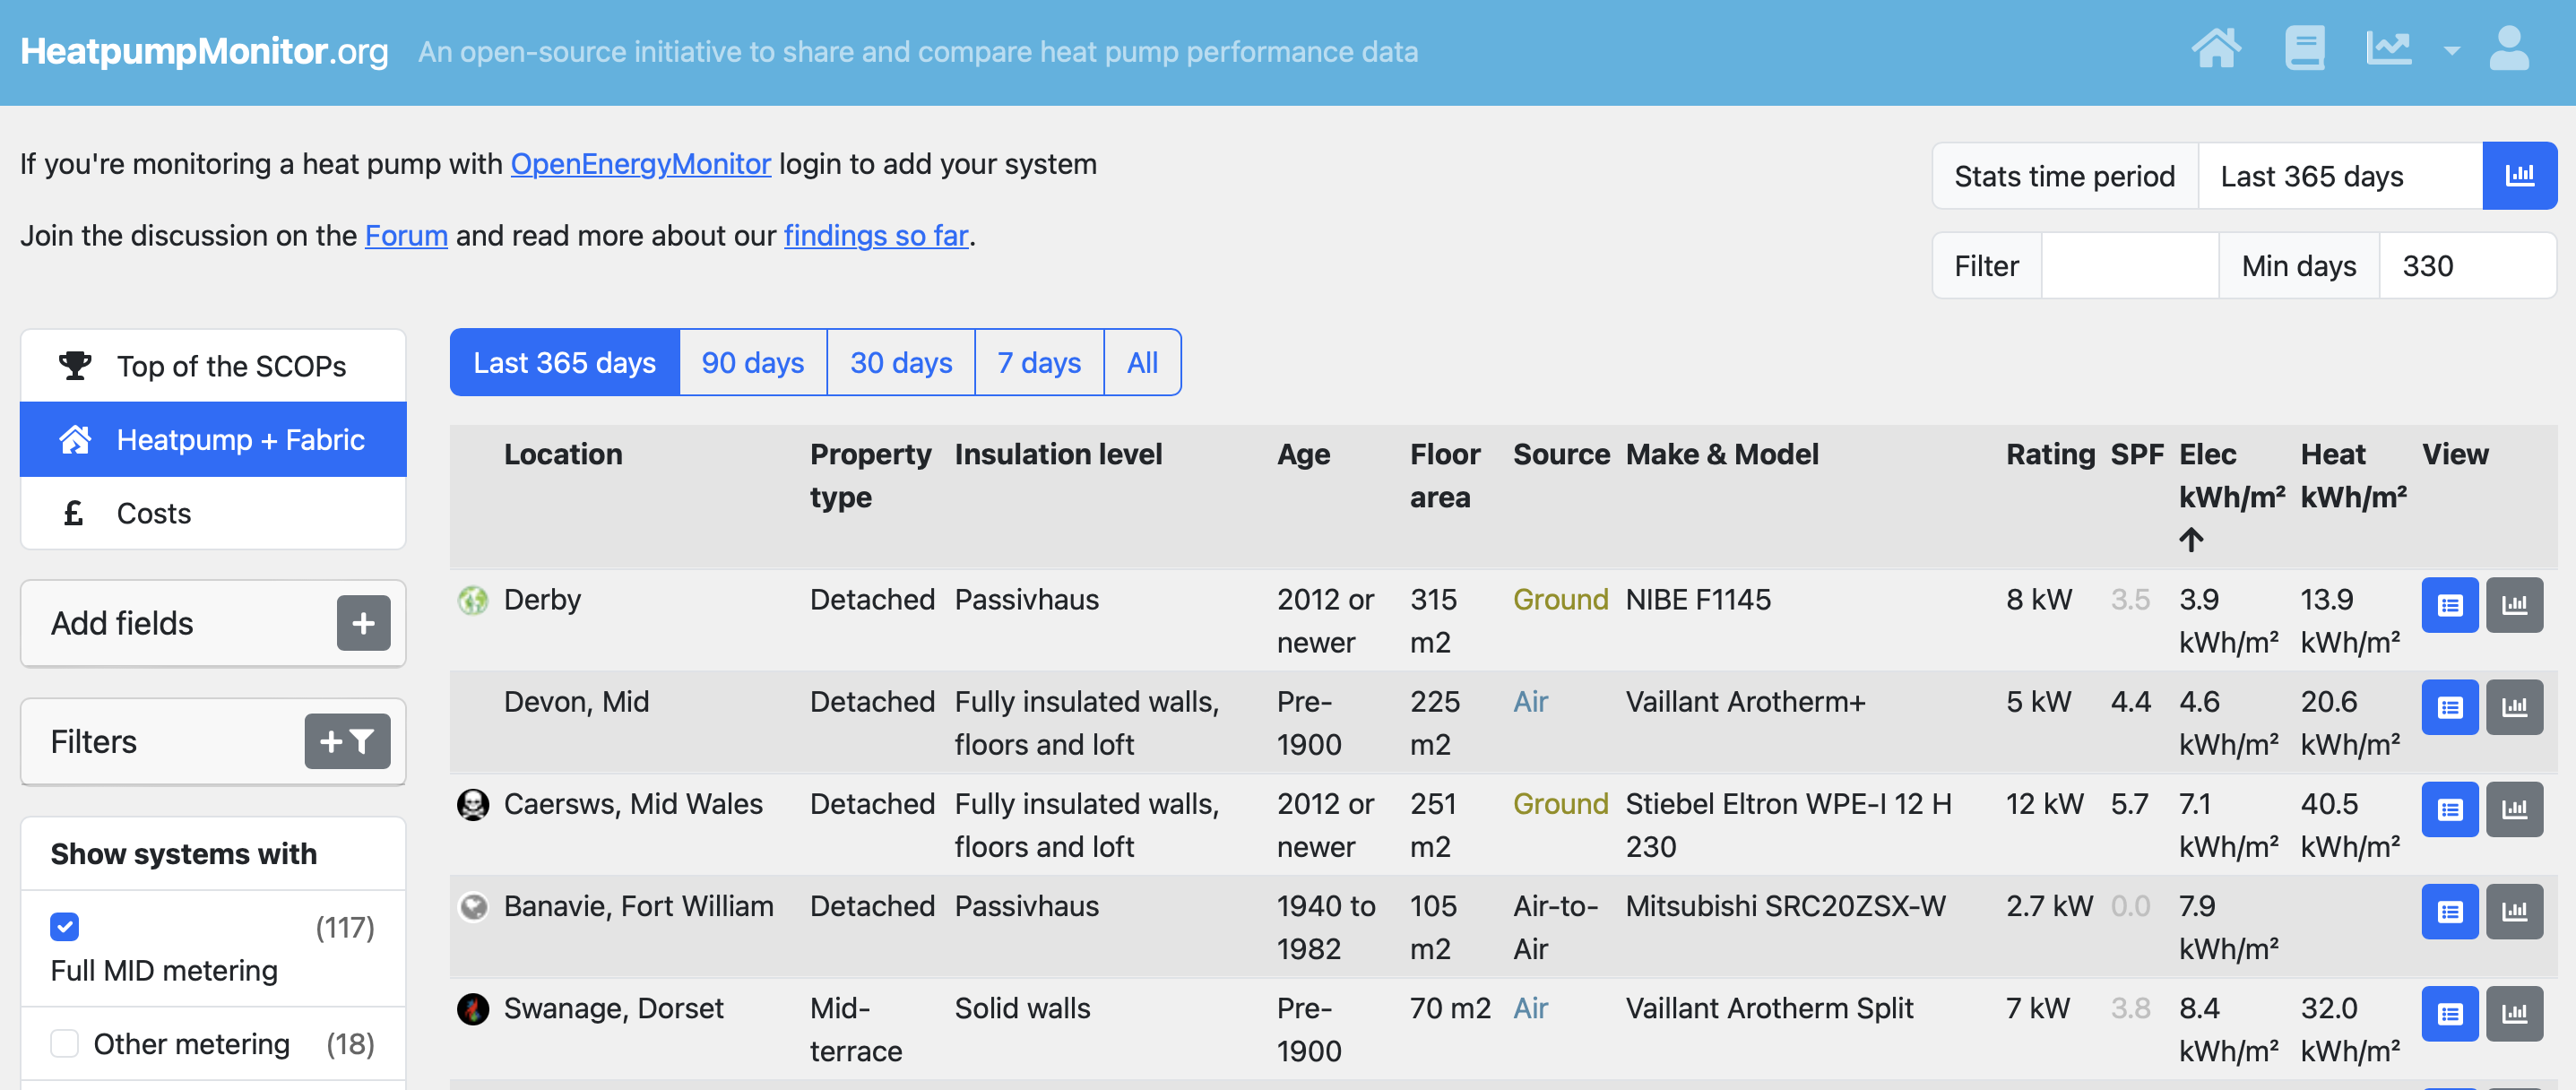Sort by Floor area column header
The height and width of the screenshot is (1090, 2576).
[1445, 475]
